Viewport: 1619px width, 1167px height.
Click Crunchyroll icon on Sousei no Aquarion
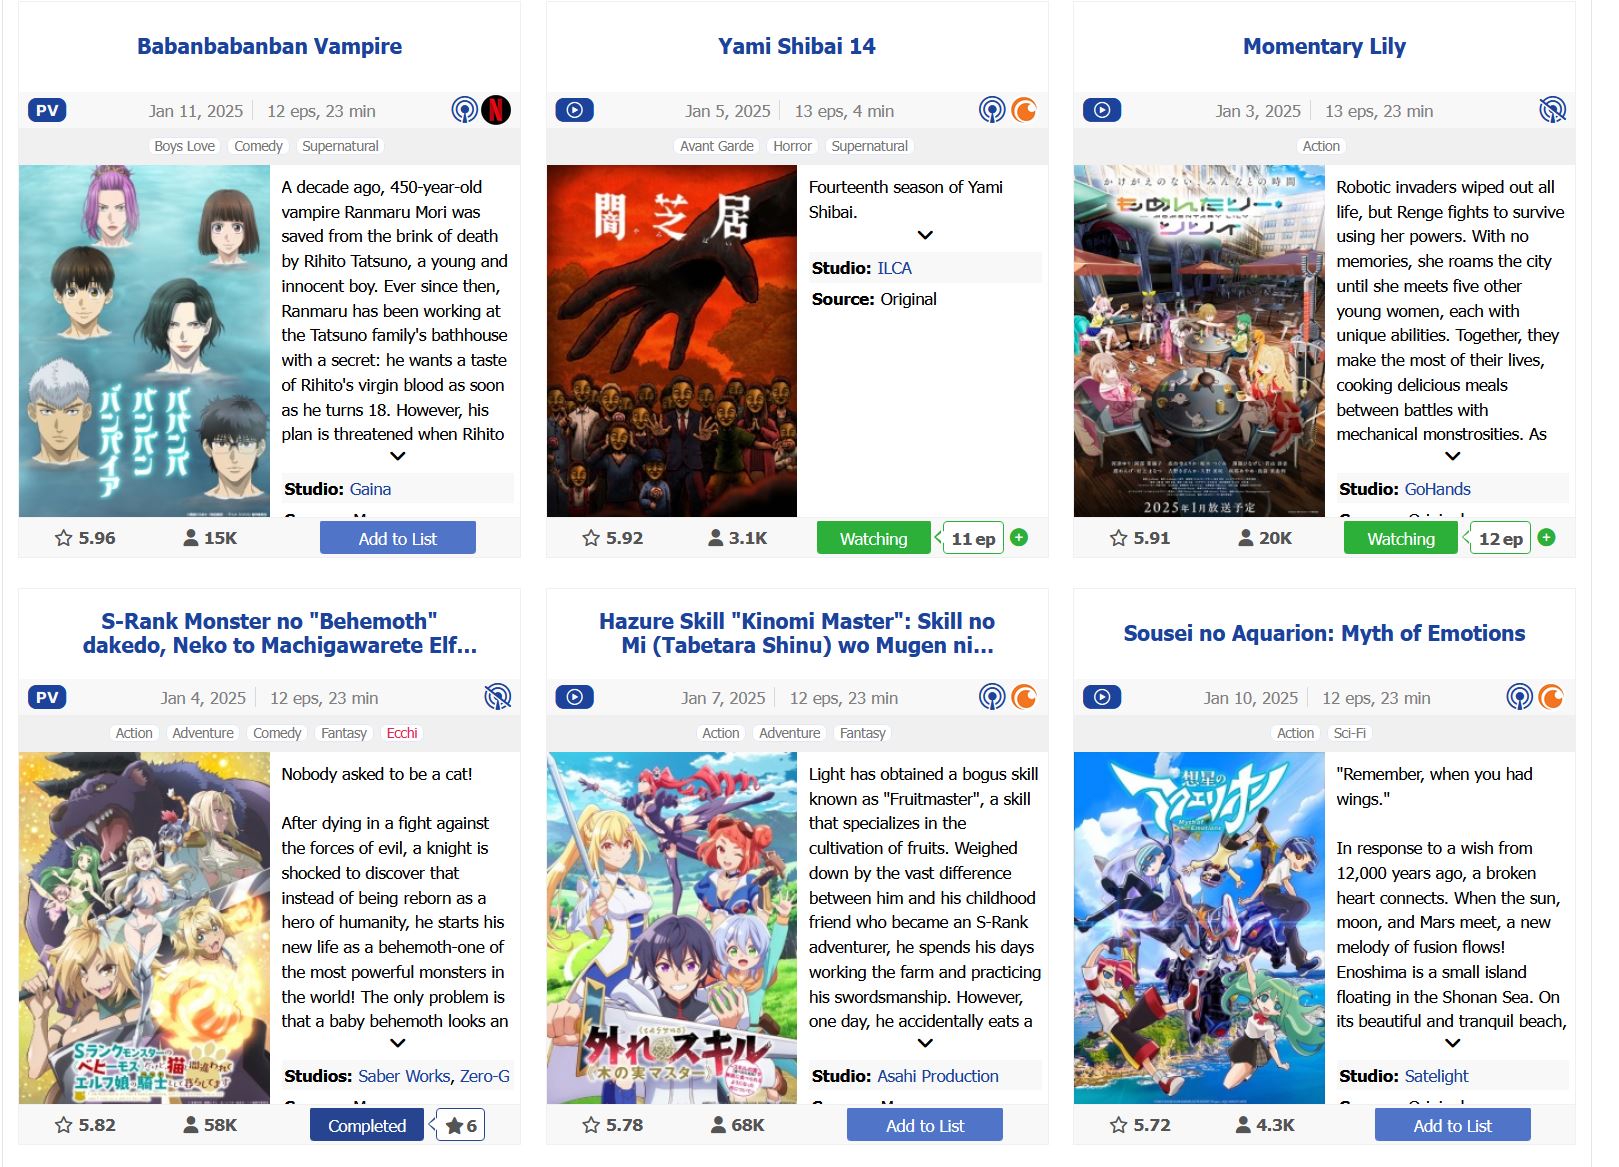point(1551,697)
